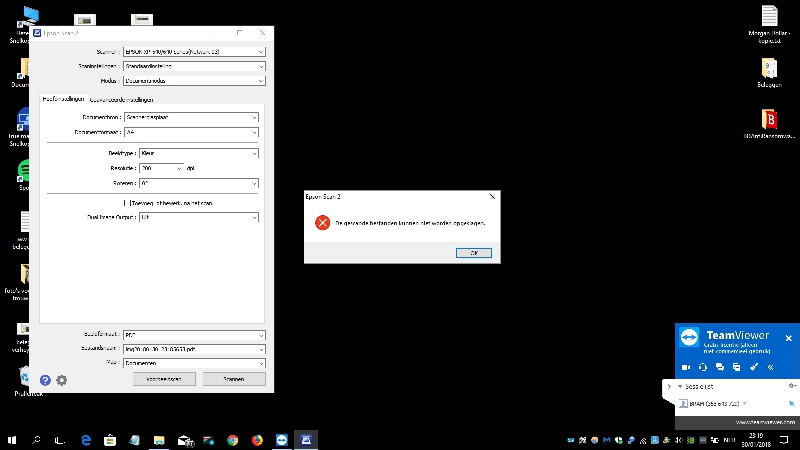Click the remote control icon beside session entry
800x450 pixels.
pyautogui.click(x=791, y=404)
